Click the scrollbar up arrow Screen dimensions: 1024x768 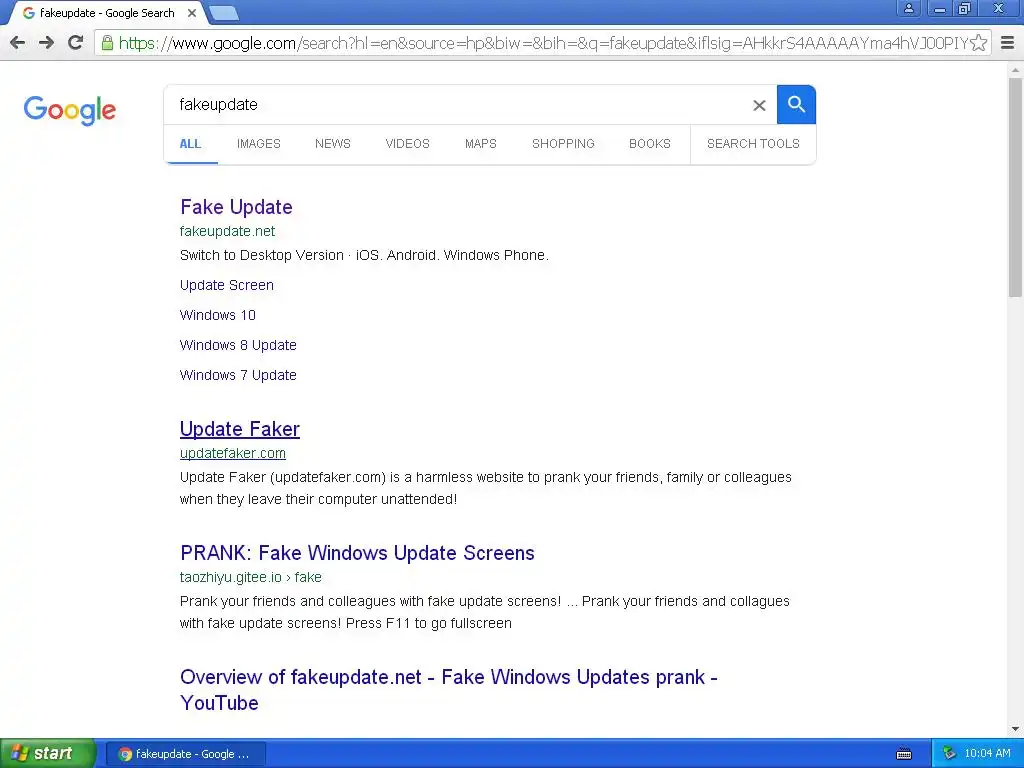click(x=1015, y=69)
